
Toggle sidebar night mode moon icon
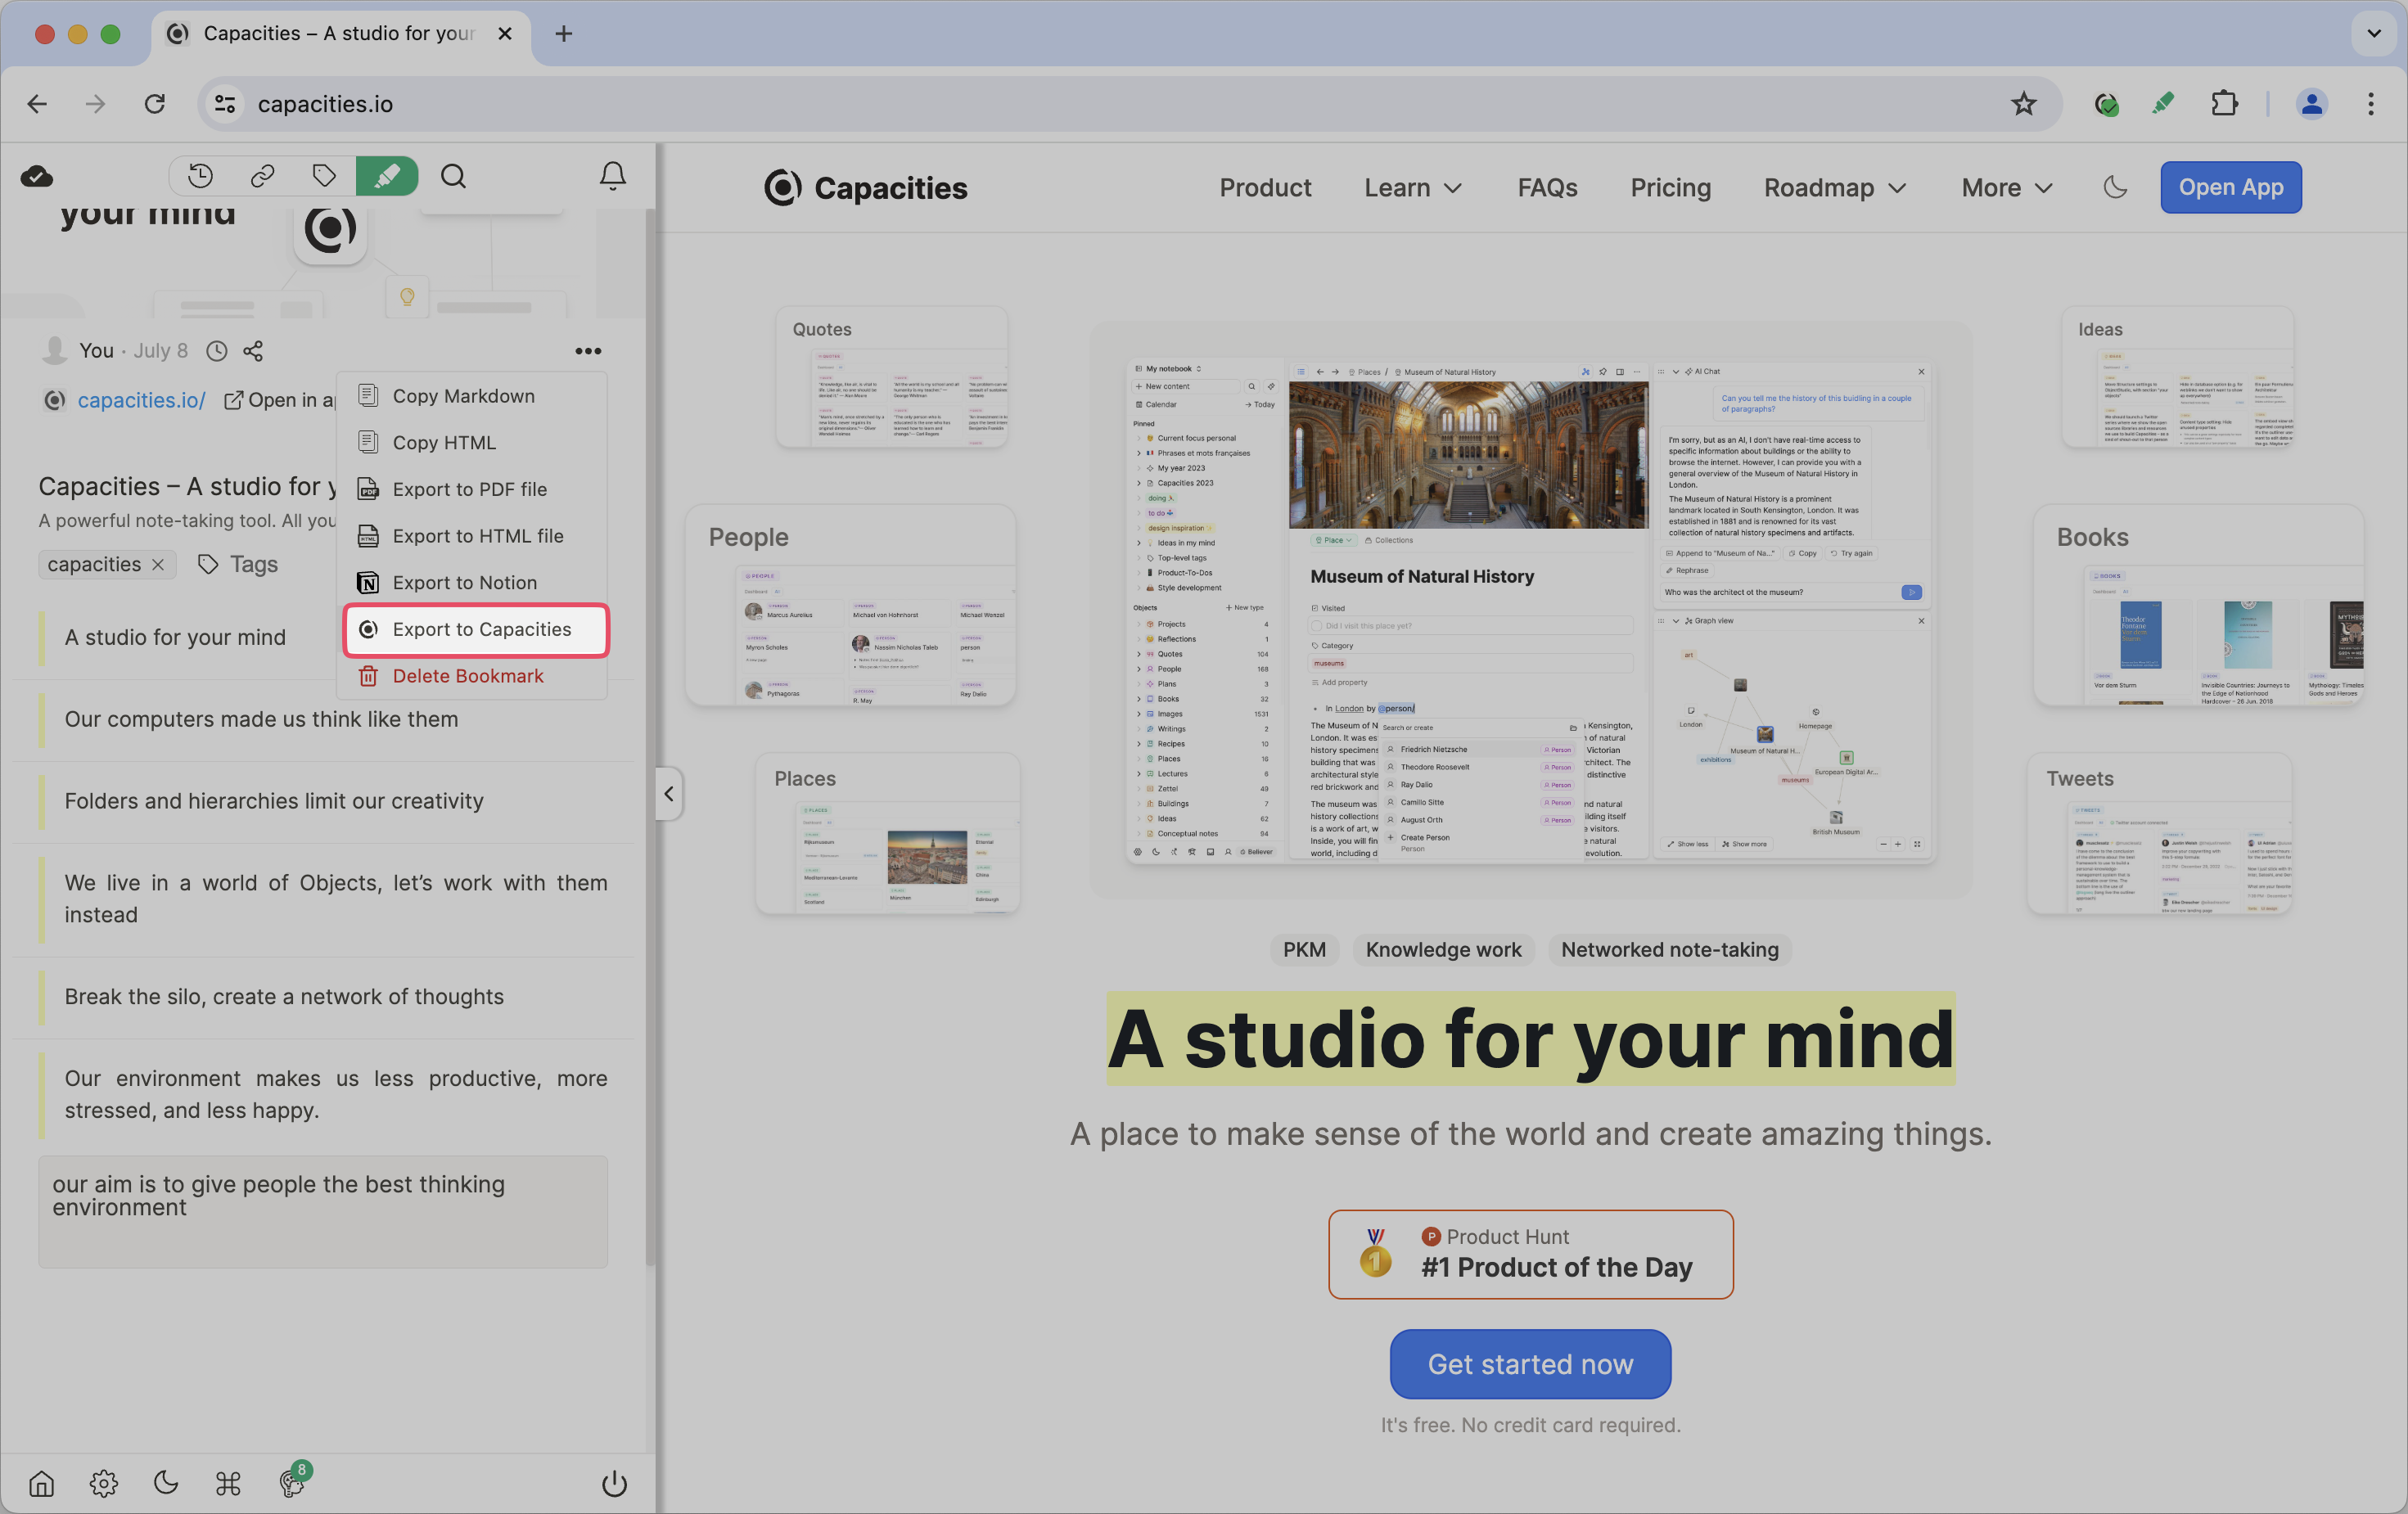[166, 1483]
